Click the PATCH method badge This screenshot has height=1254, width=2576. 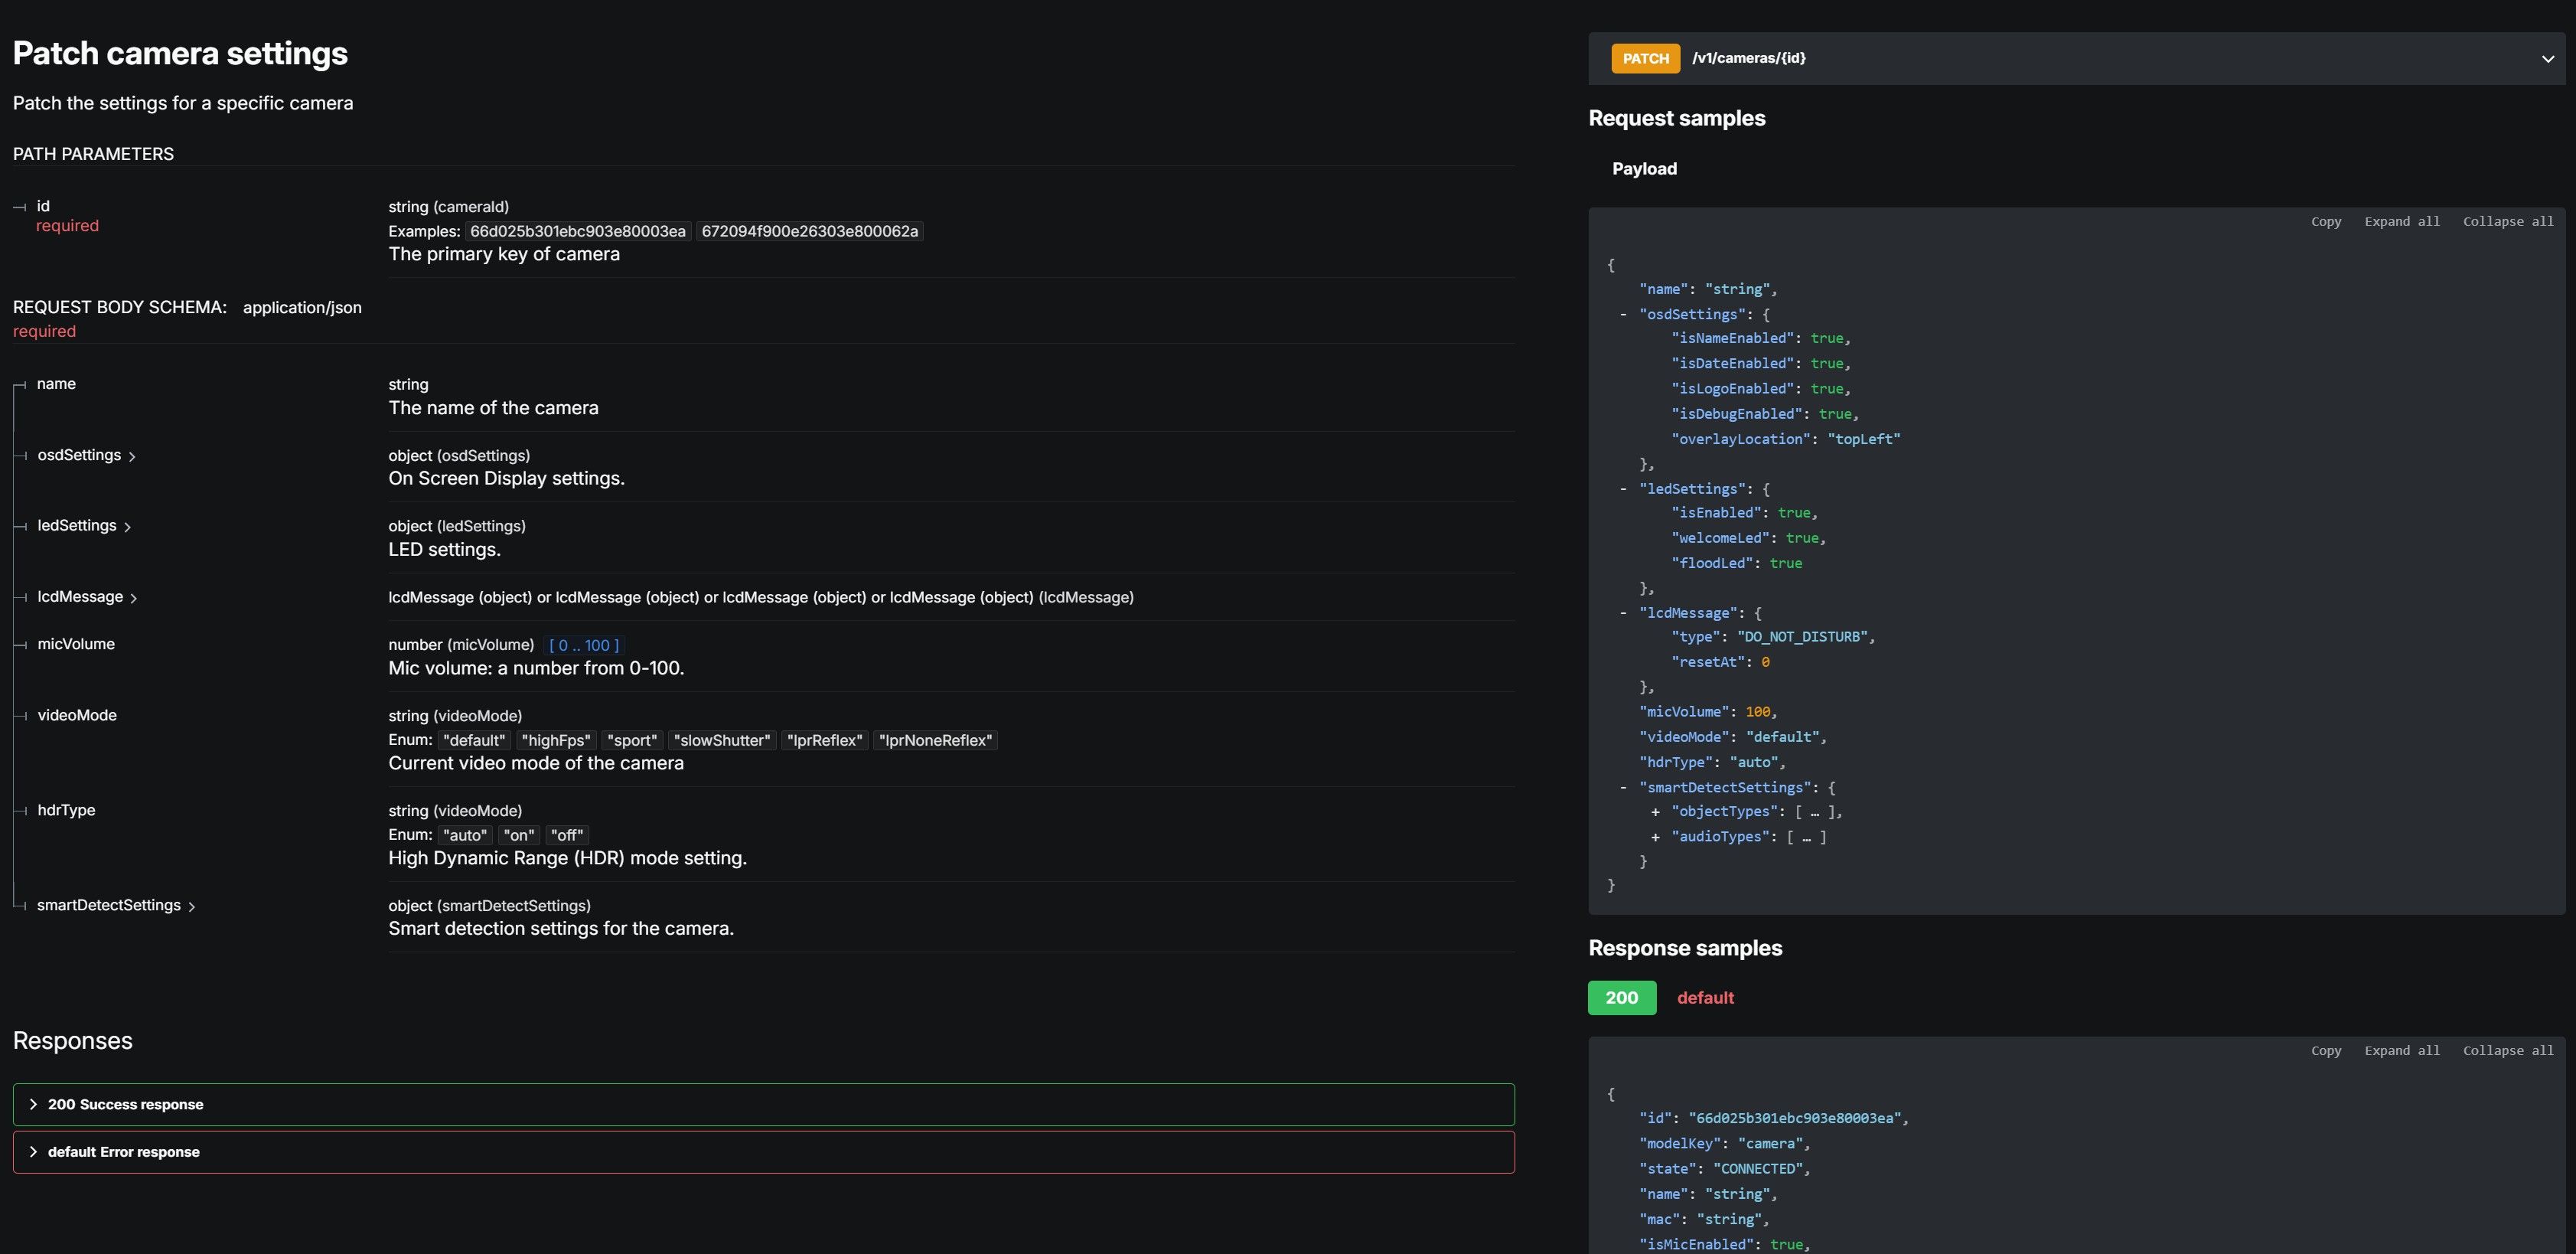coord(1645,59)
